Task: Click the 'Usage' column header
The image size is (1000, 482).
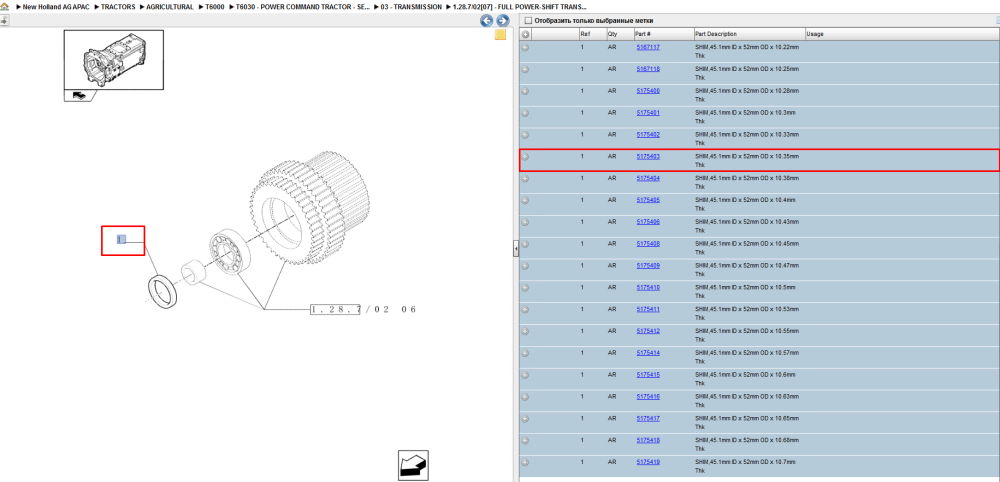Action: click(815, 34)
